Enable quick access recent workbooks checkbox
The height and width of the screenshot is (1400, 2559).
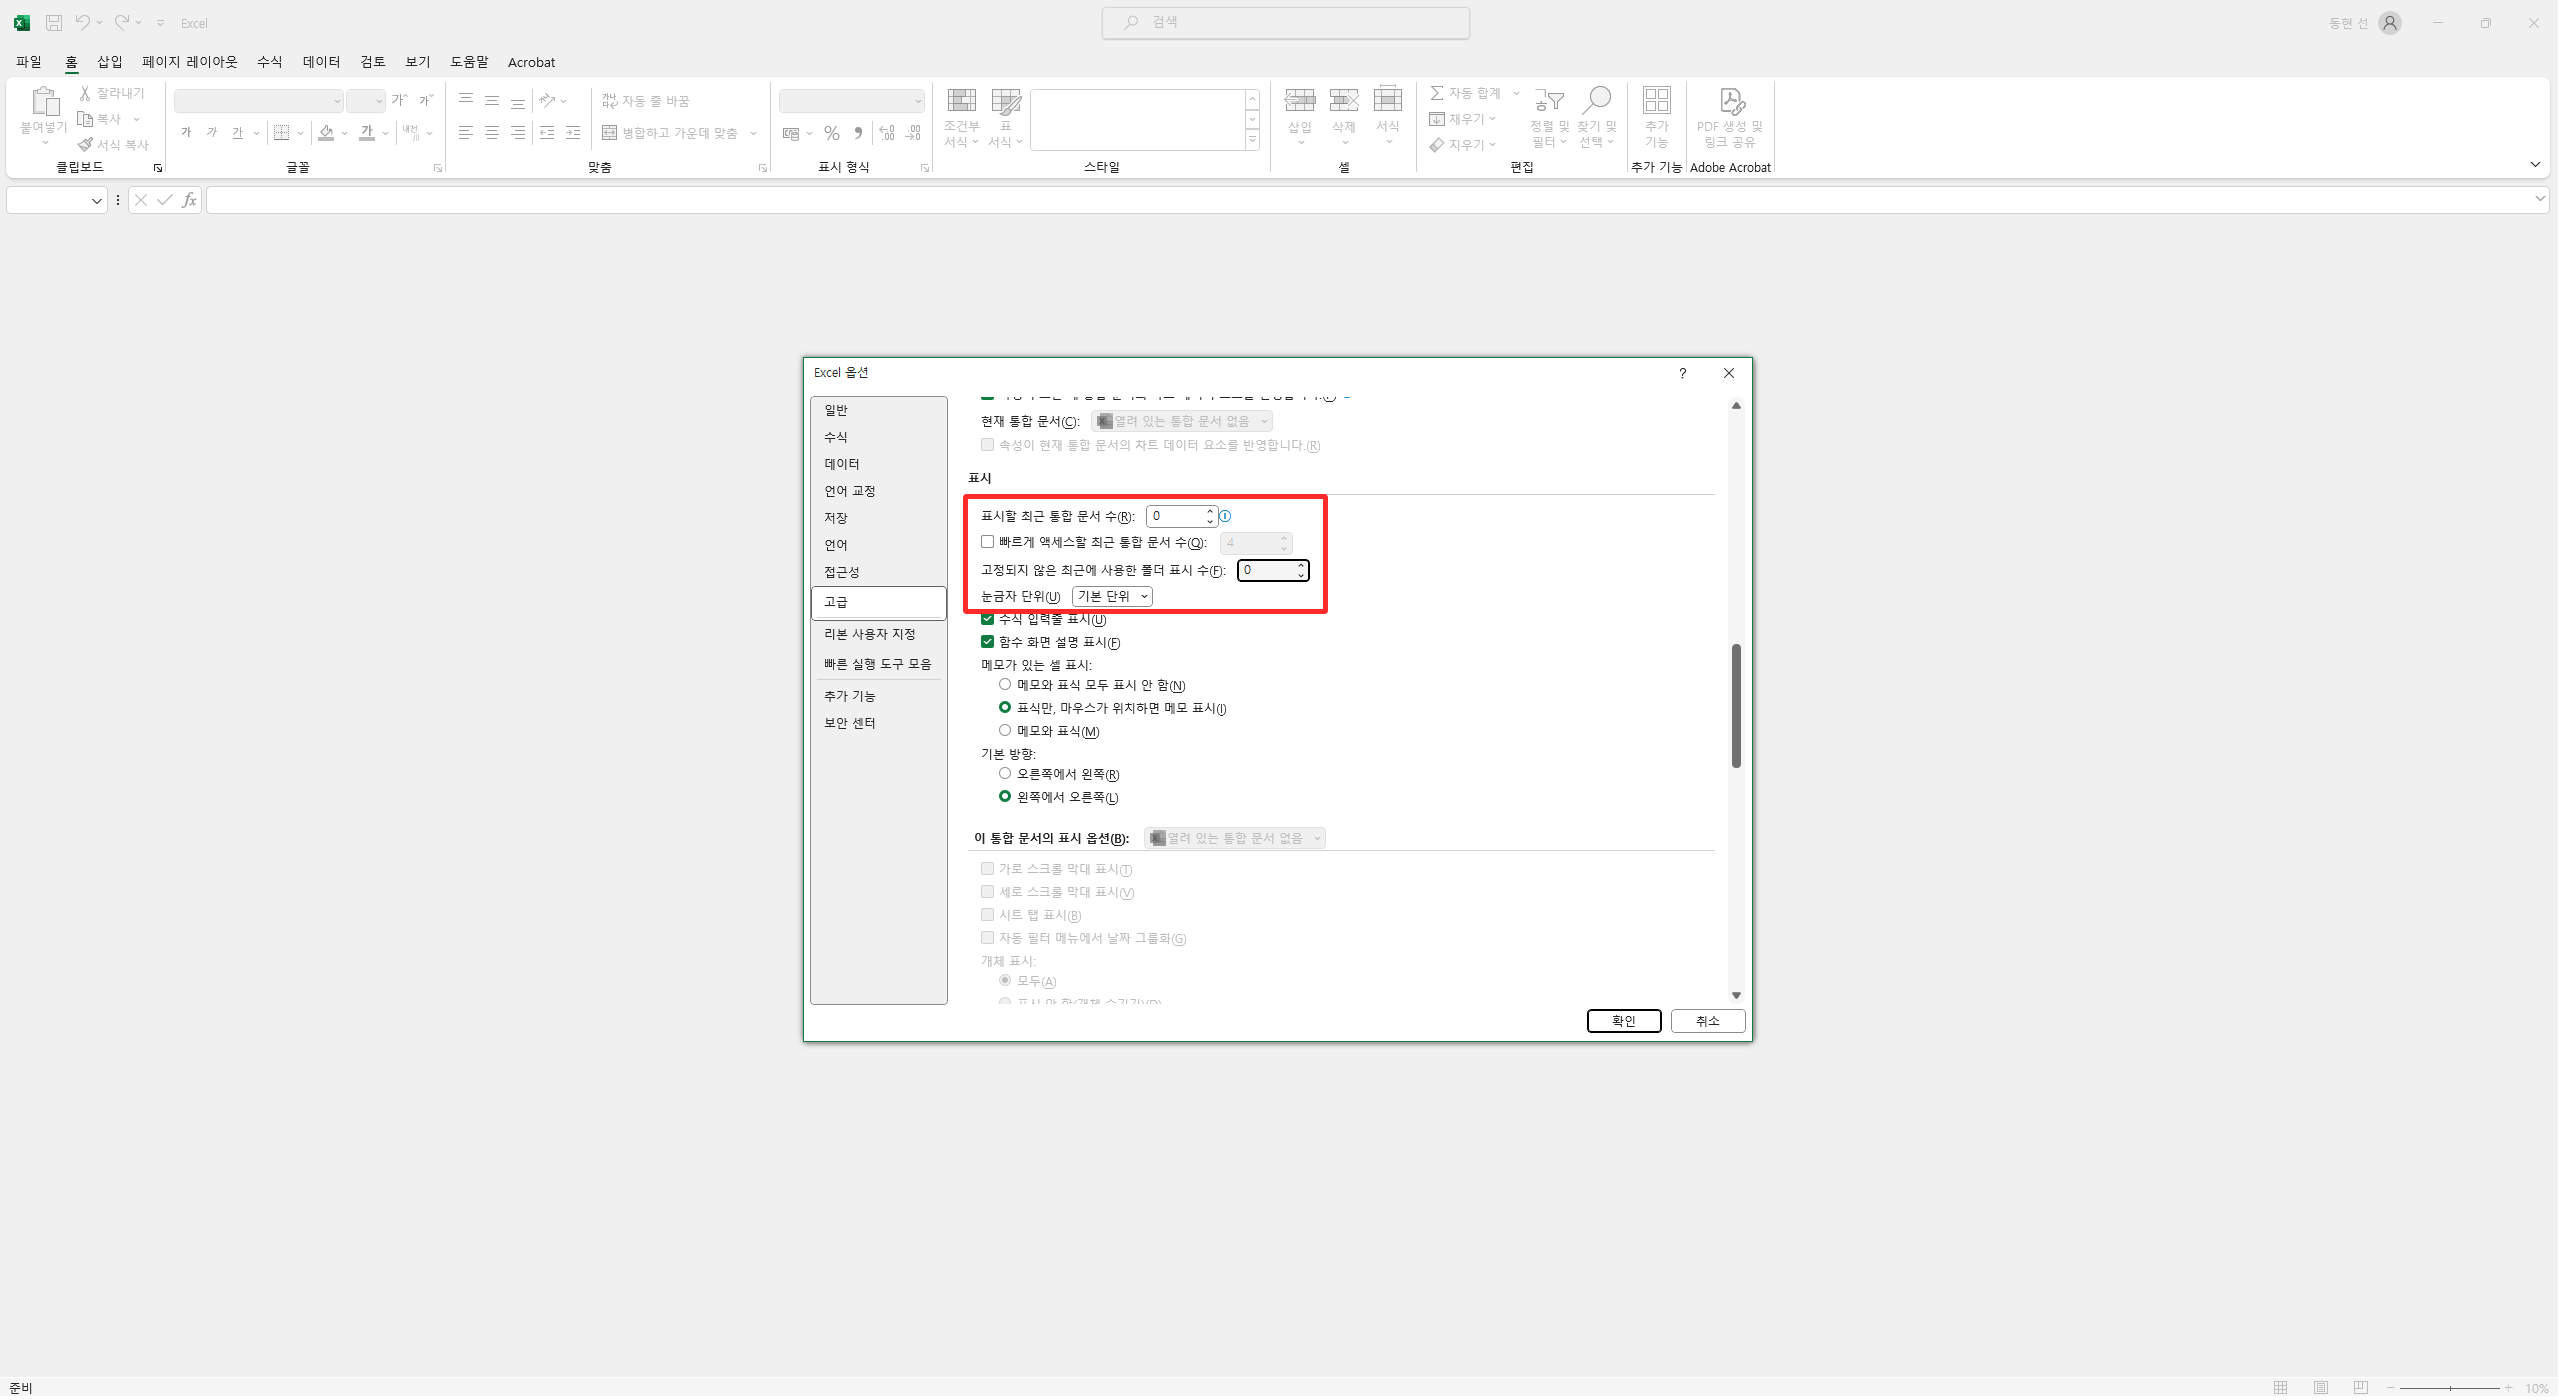click(x=987, y=542)
